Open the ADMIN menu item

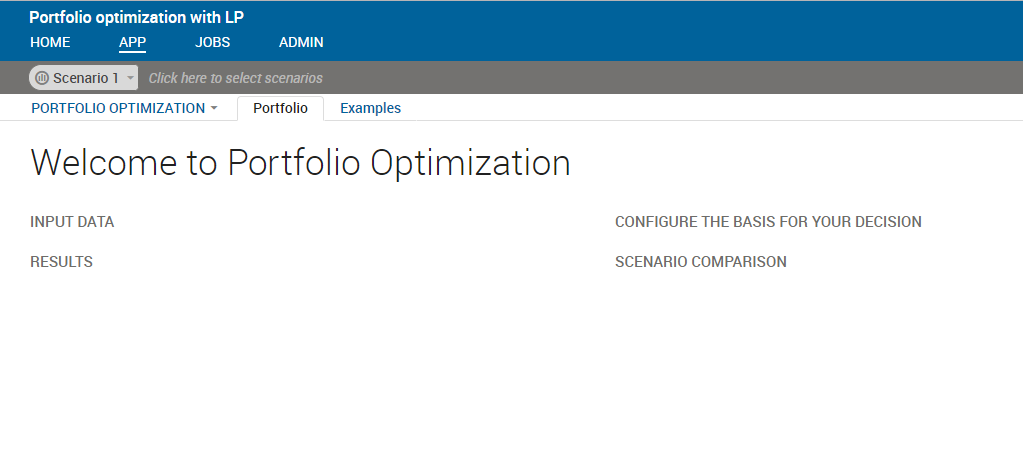tap(301, 42)
